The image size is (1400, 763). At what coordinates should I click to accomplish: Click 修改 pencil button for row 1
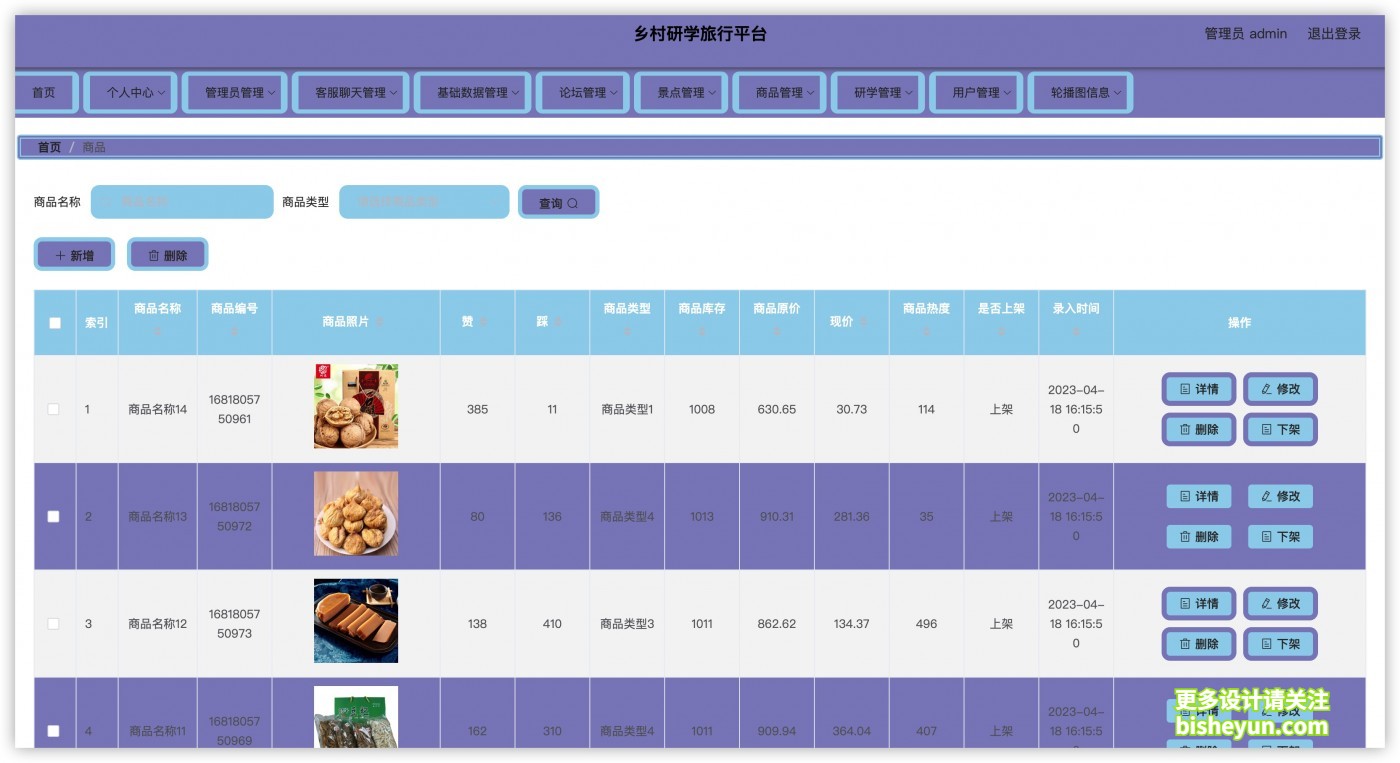(1279, 389)
